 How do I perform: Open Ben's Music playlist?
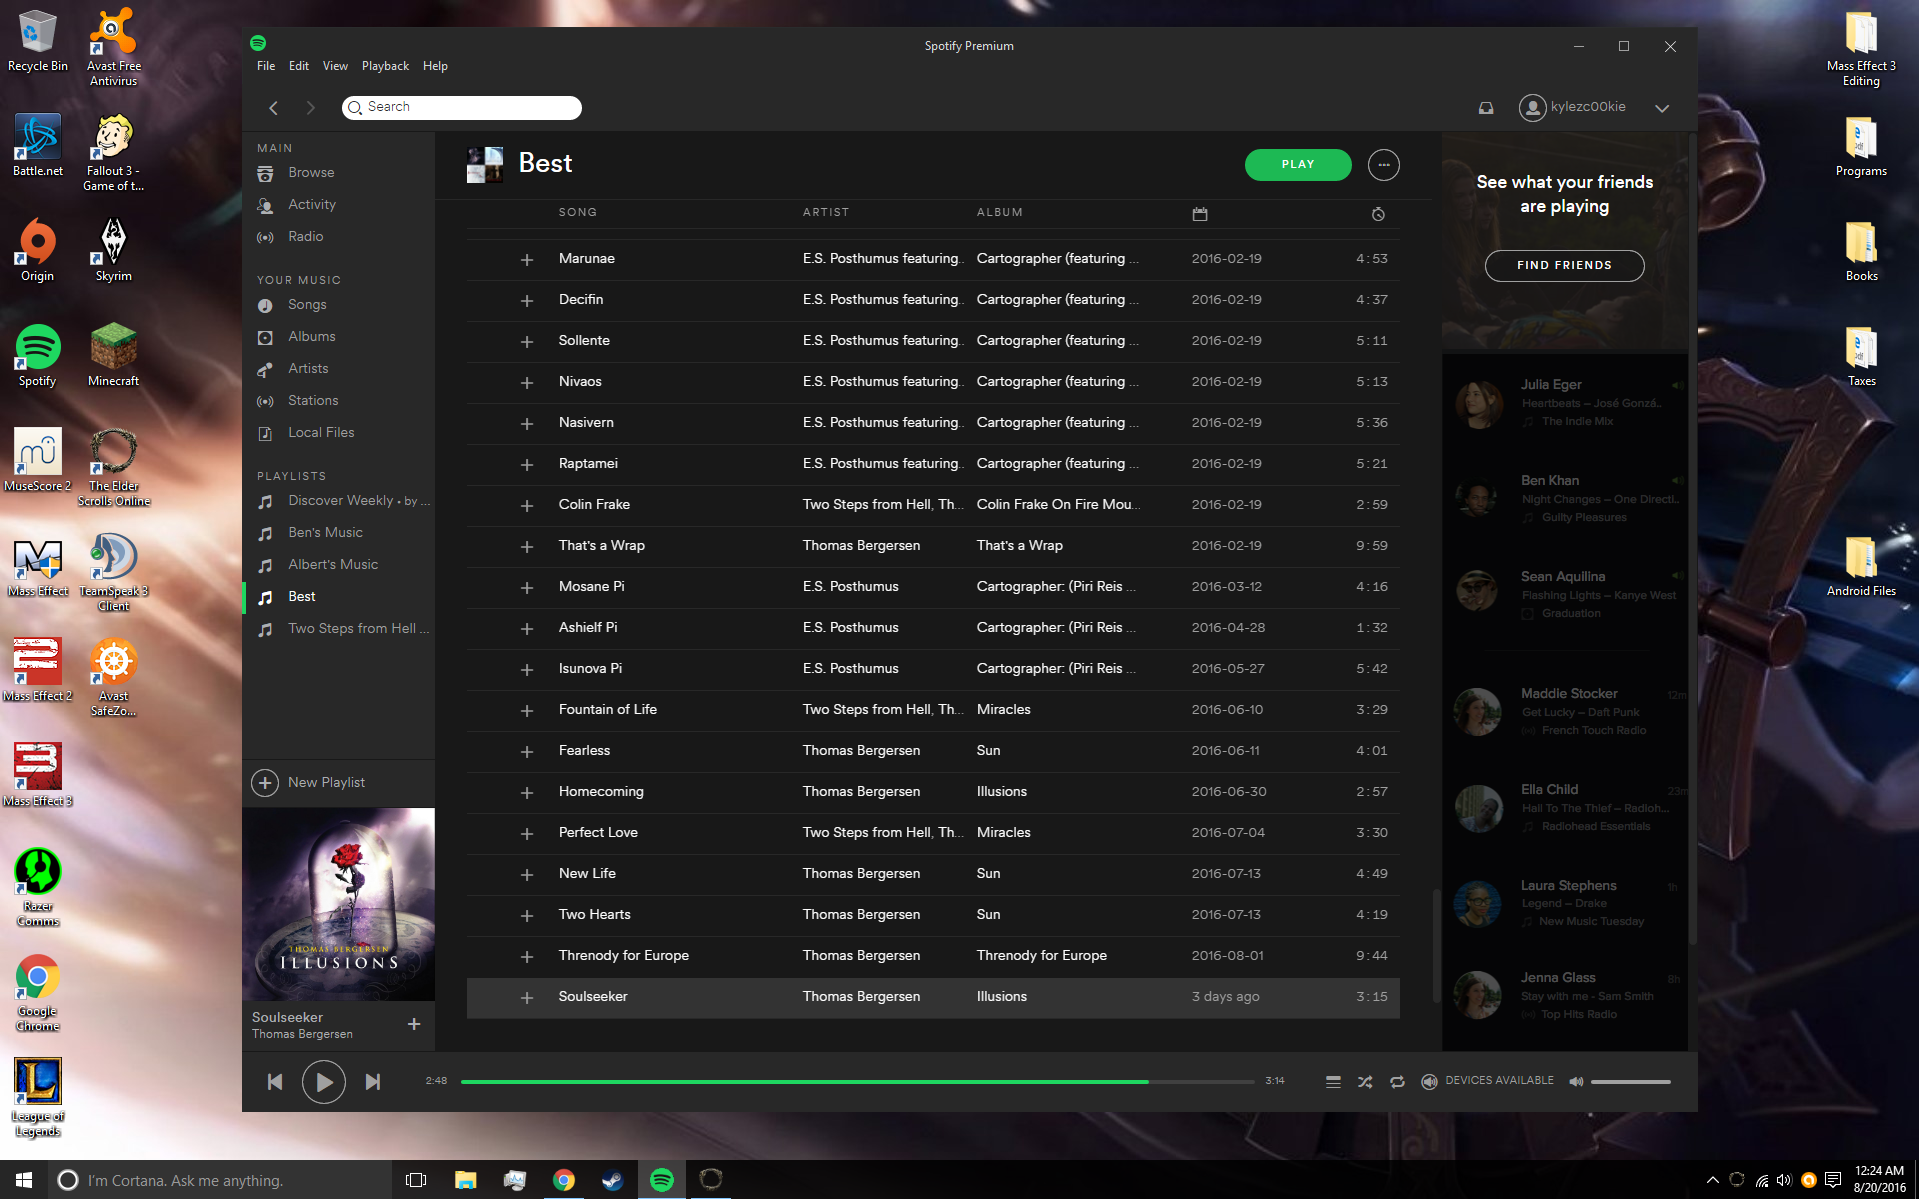326,533
